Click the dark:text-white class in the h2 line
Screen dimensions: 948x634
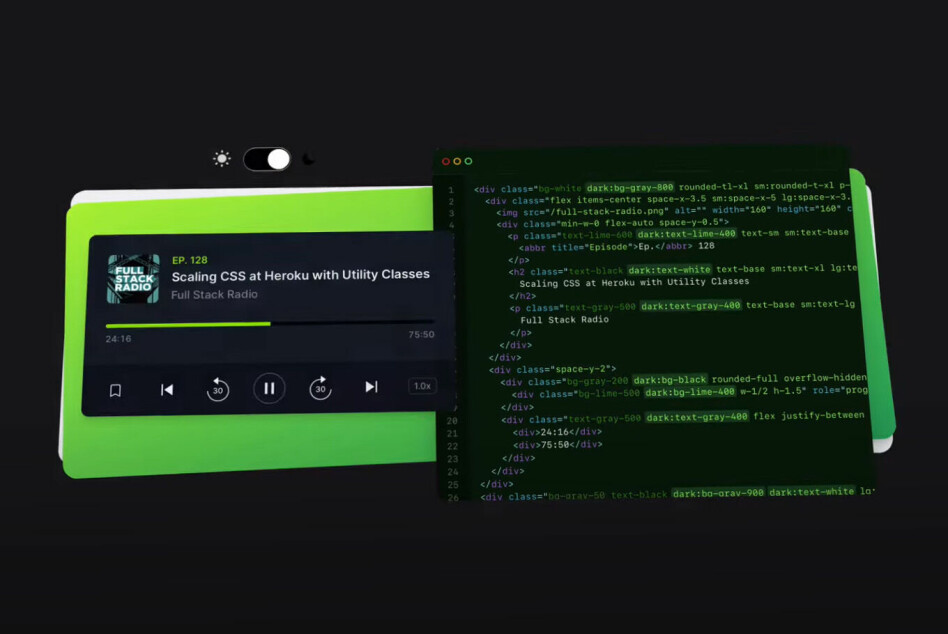click(669, 270)
